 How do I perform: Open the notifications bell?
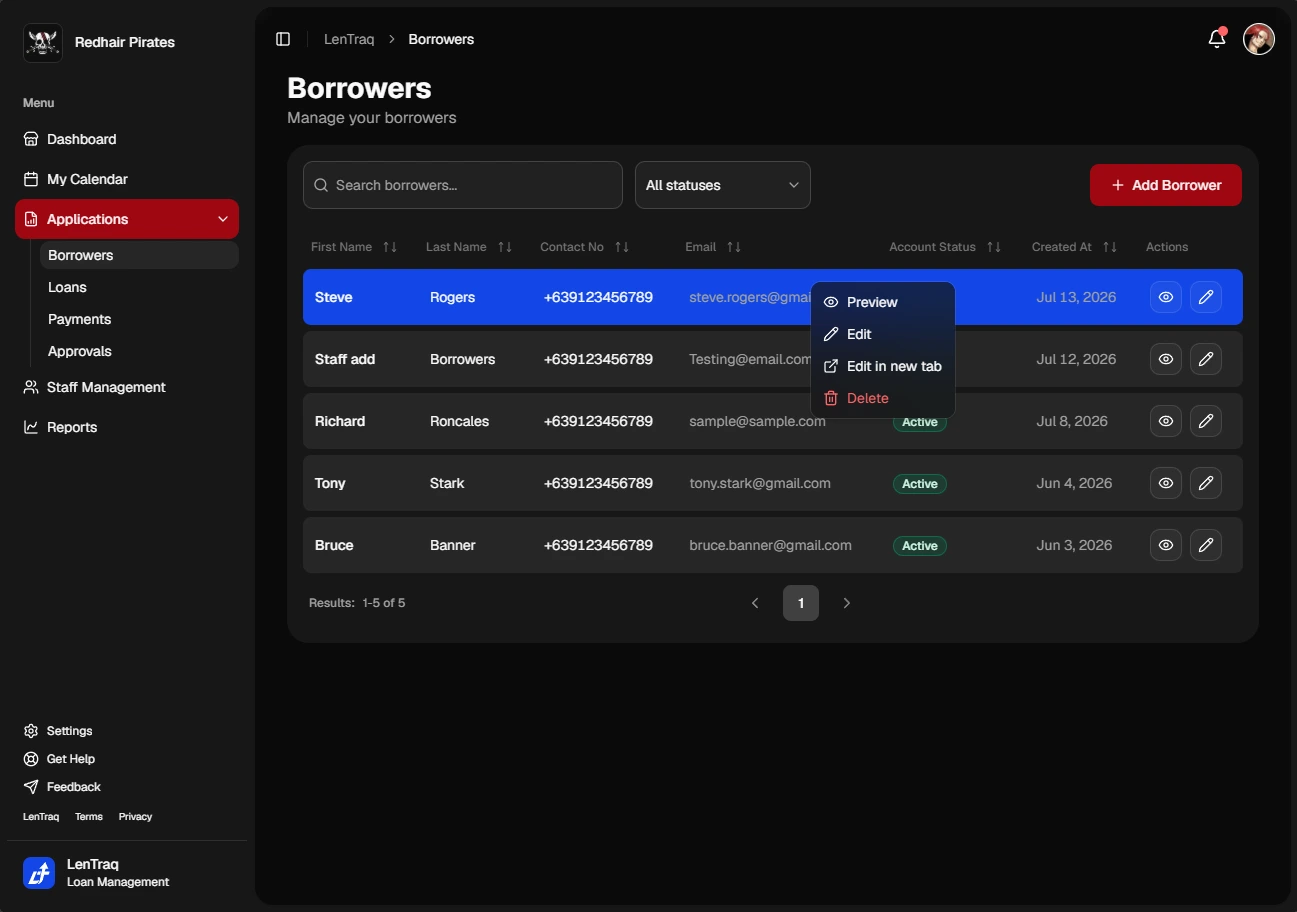(1217, 39)
